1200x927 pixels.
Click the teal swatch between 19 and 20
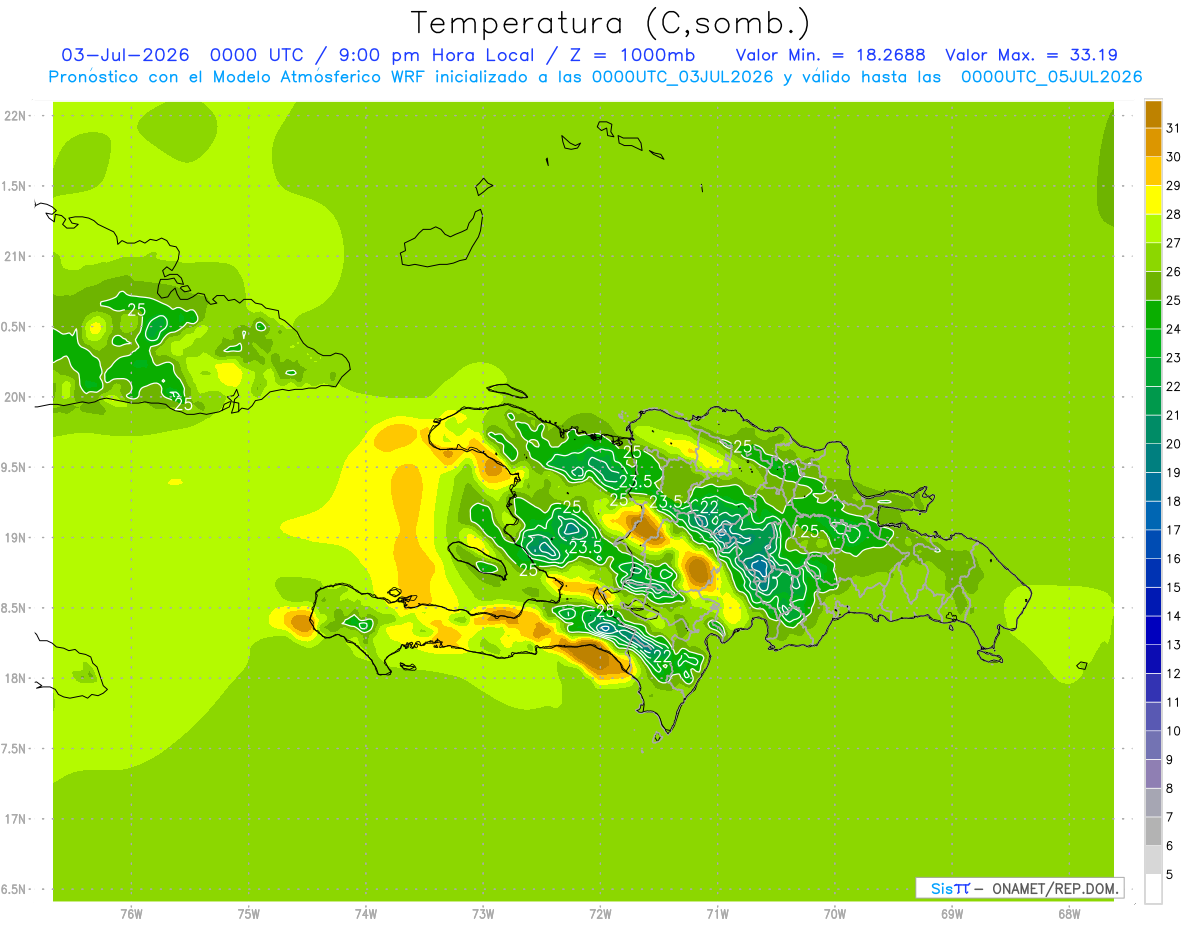point(1153,458)
